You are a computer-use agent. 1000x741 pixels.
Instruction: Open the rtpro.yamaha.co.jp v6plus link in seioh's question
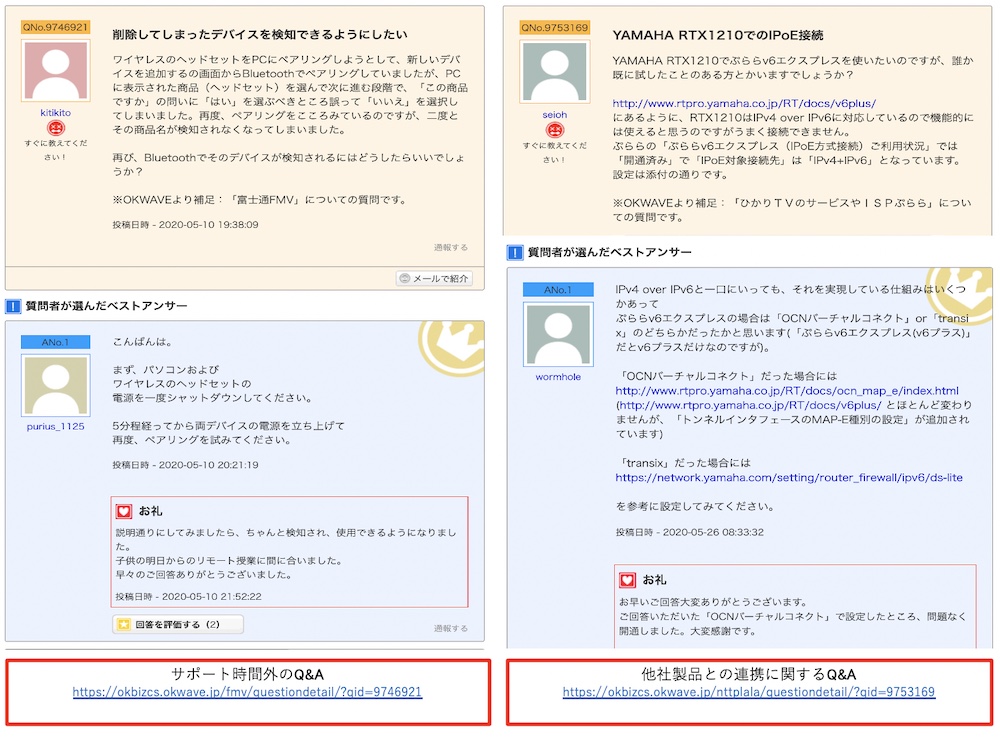click(x=744, y=103)
